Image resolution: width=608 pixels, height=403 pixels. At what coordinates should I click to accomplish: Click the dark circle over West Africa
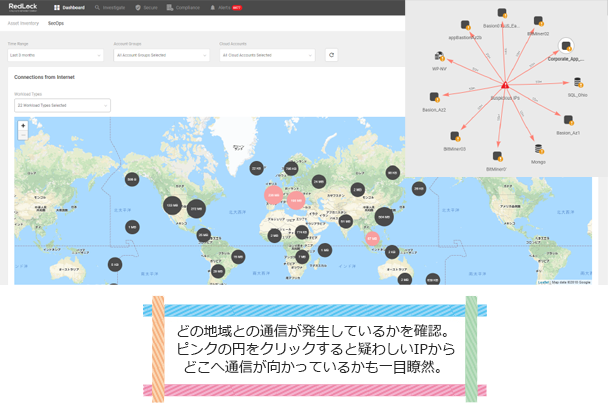(x=275, y=235)
